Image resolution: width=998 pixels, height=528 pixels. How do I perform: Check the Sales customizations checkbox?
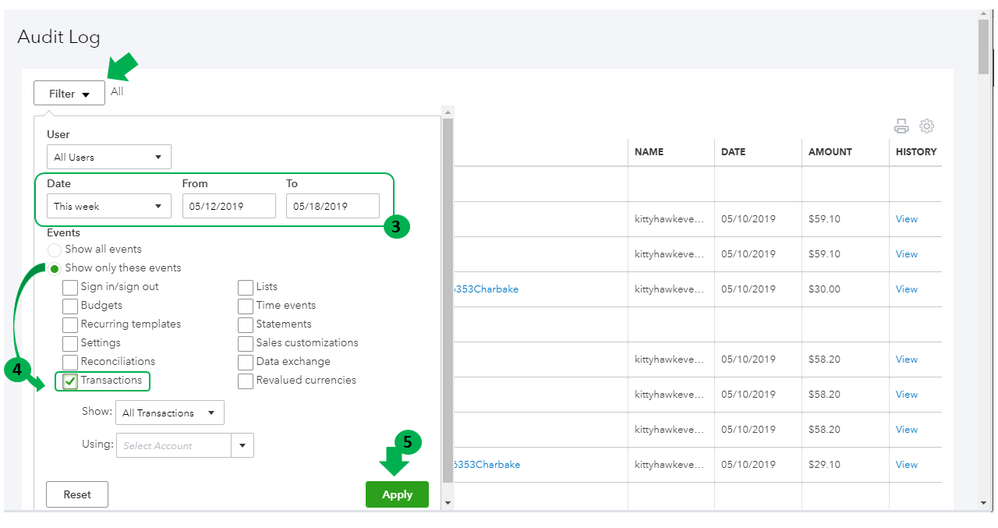[246, 344]
